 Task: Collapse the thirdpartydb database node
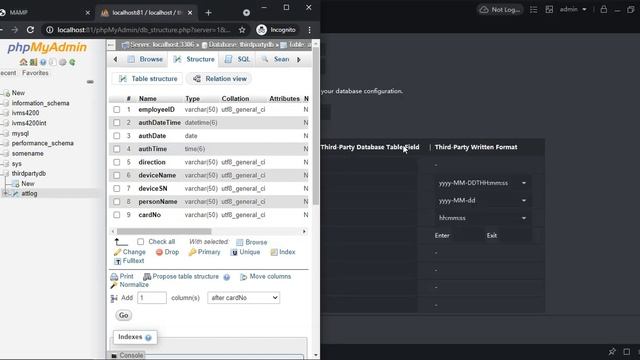pyautogui.click(x=6, y=173)
